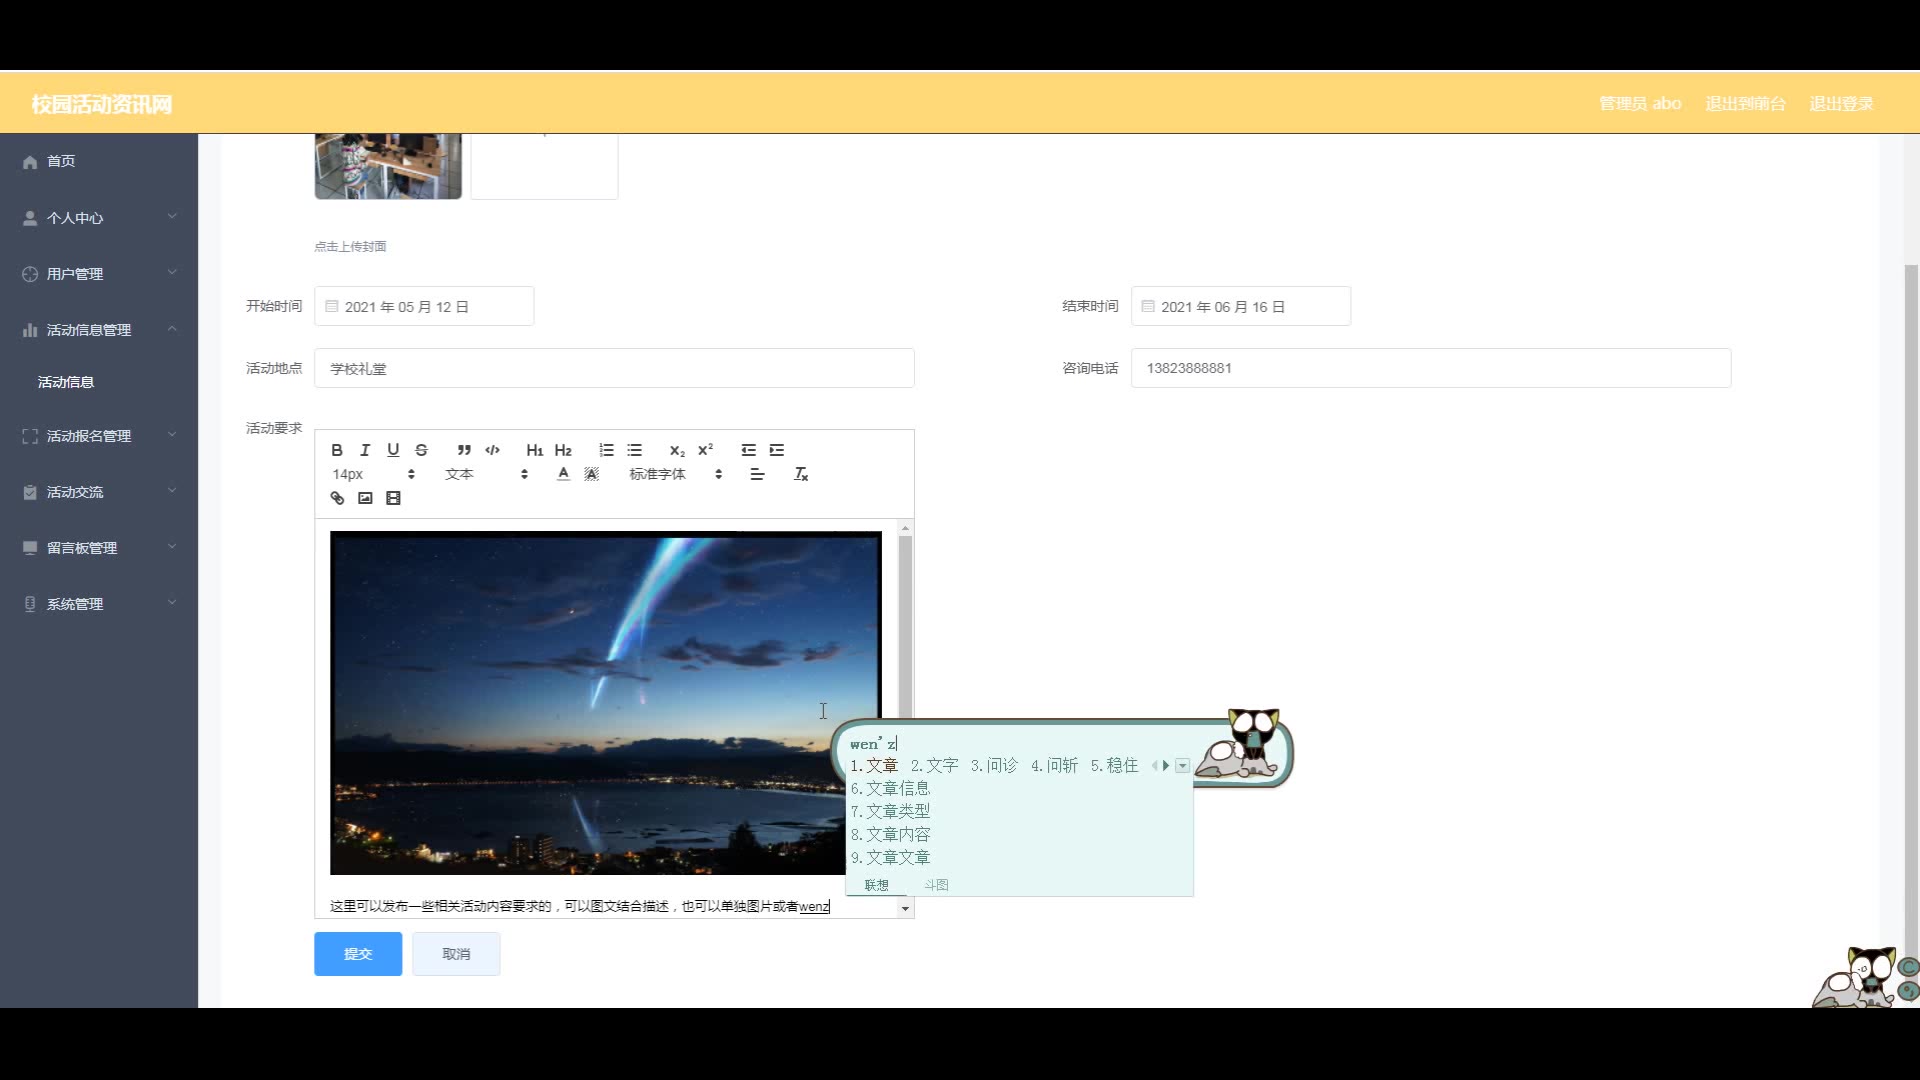Open the text background color picker
Image resolution: width=1920 pixels, height=1080 pixels.
tap(591, 474)
